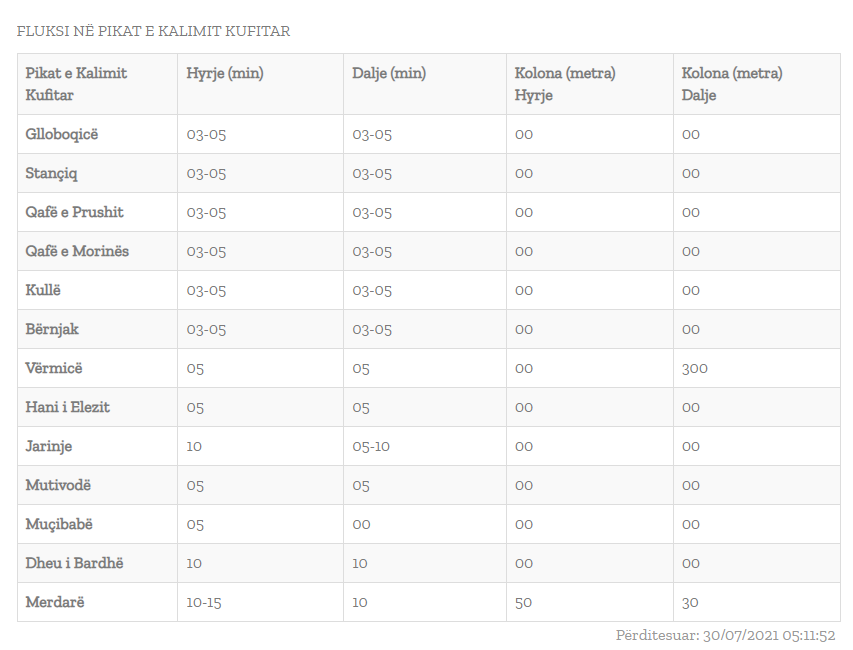853x650 pixels.
Task: Select the Mutivodë row name
Action: point(58,485)
